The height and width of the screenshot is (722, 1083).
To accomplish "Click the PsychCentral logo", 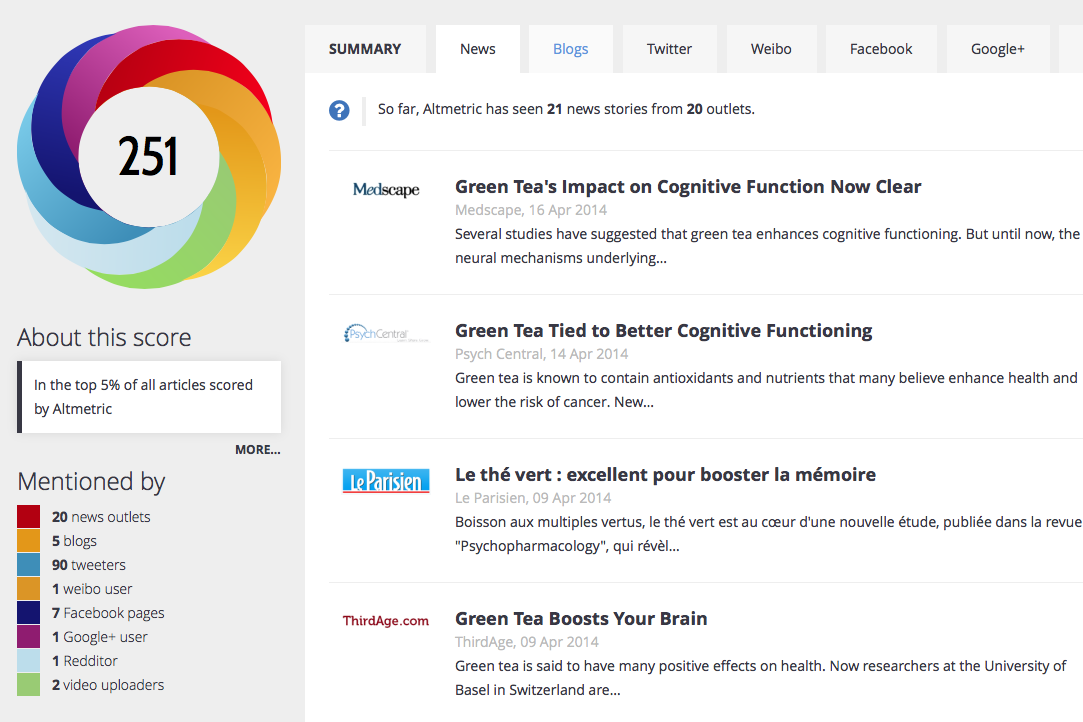I will pyautogui.click(x=385, y=334).
